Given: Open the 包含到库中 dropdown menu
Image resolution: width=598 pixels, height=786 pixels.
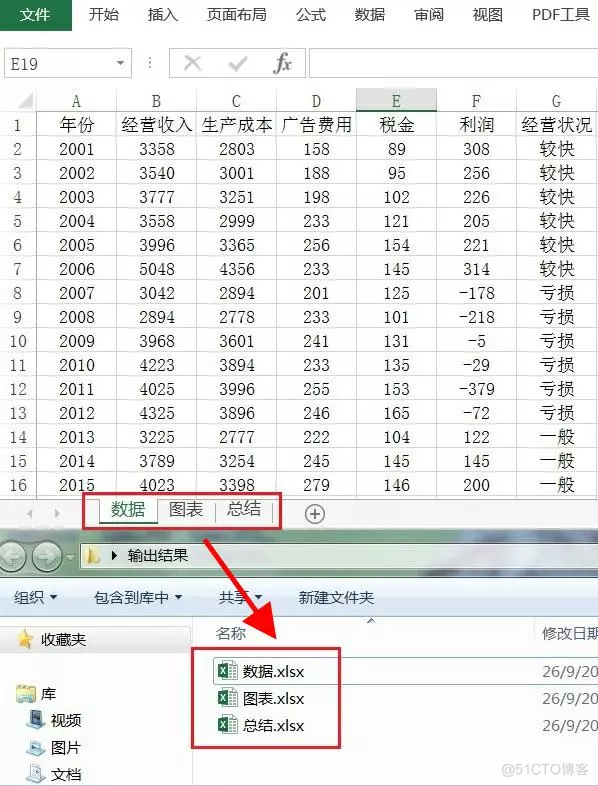Looking at the screenshot, I should [138, 597].
